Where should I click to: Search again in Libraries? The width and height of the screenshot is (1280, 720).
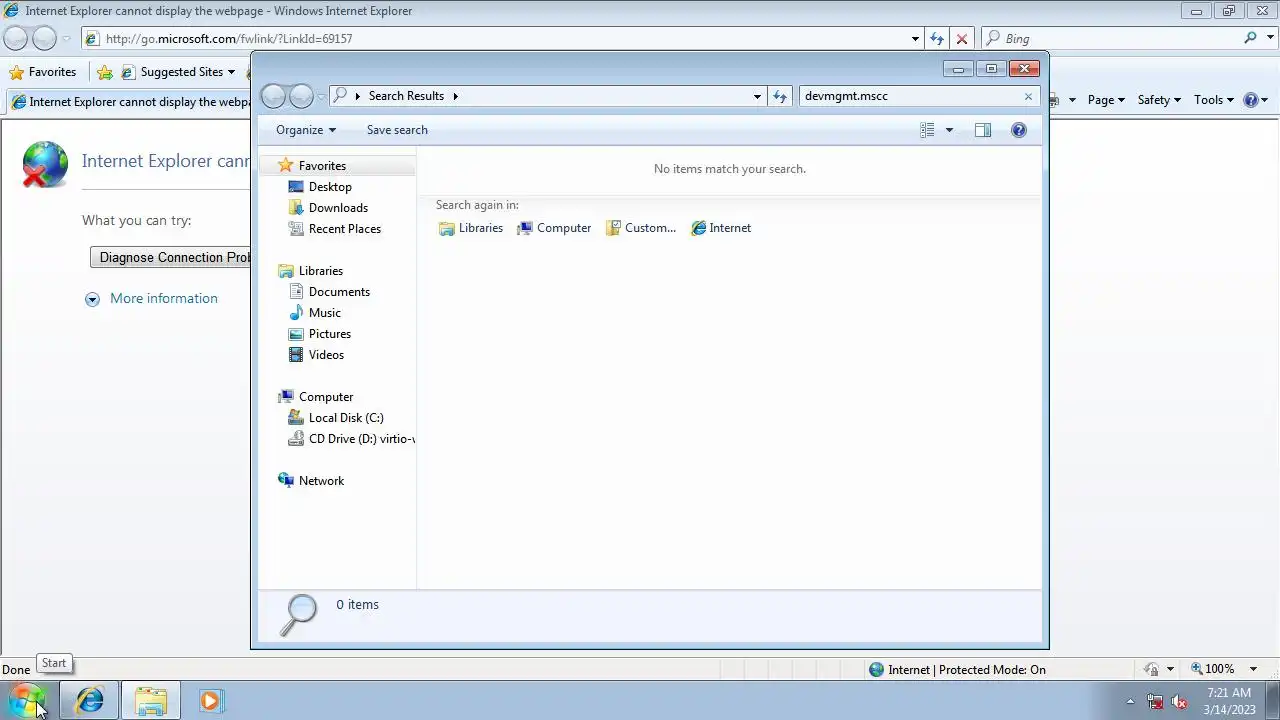pos(471,228)
